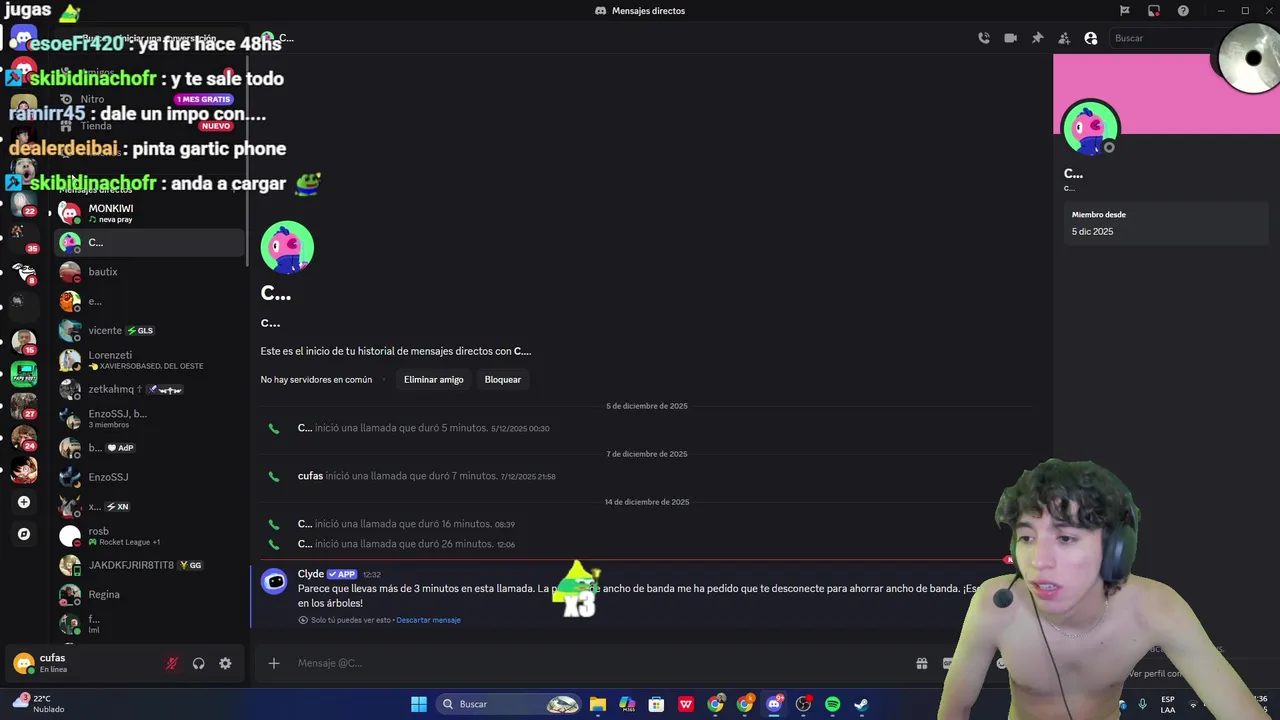Image resolution: width=1280 pixels, height=720 pixels.
Task: Click C... large avatar in chat header
Action: click(x=287, y=247)
